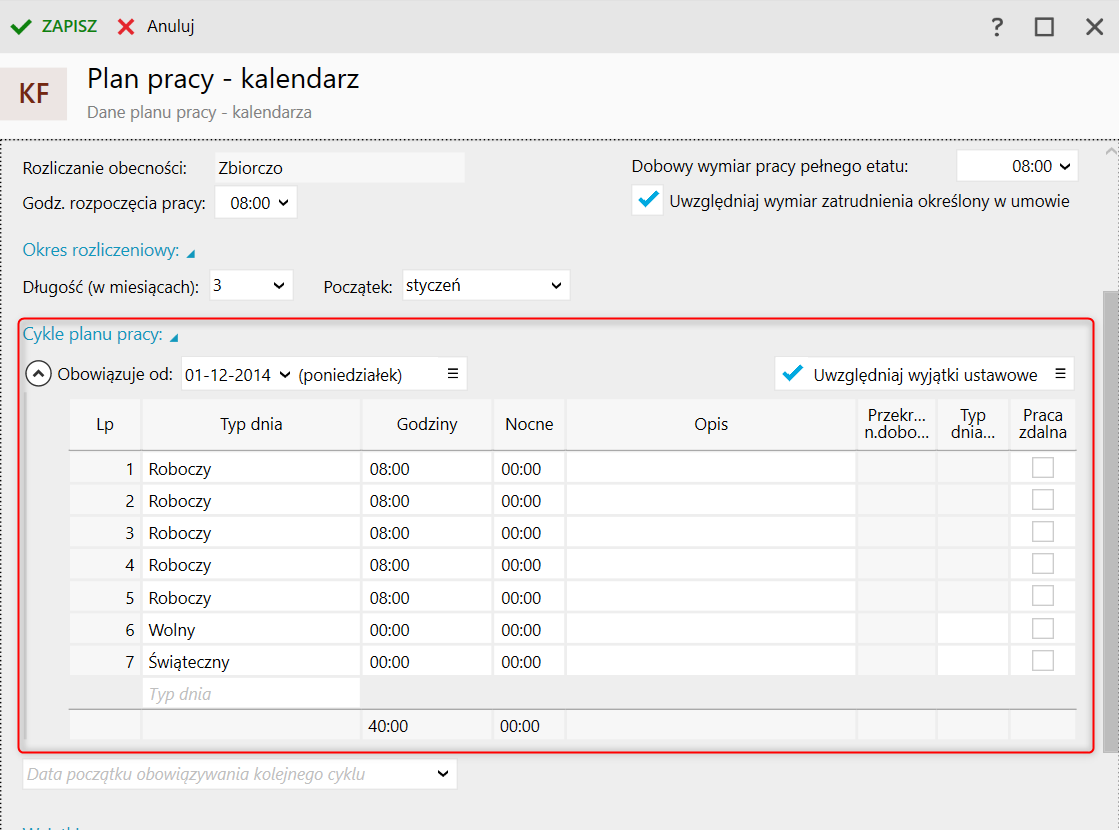Click the Godziny 00:00 cell in row 6
The image size is (1119, 830).
(x=427, y=630)
